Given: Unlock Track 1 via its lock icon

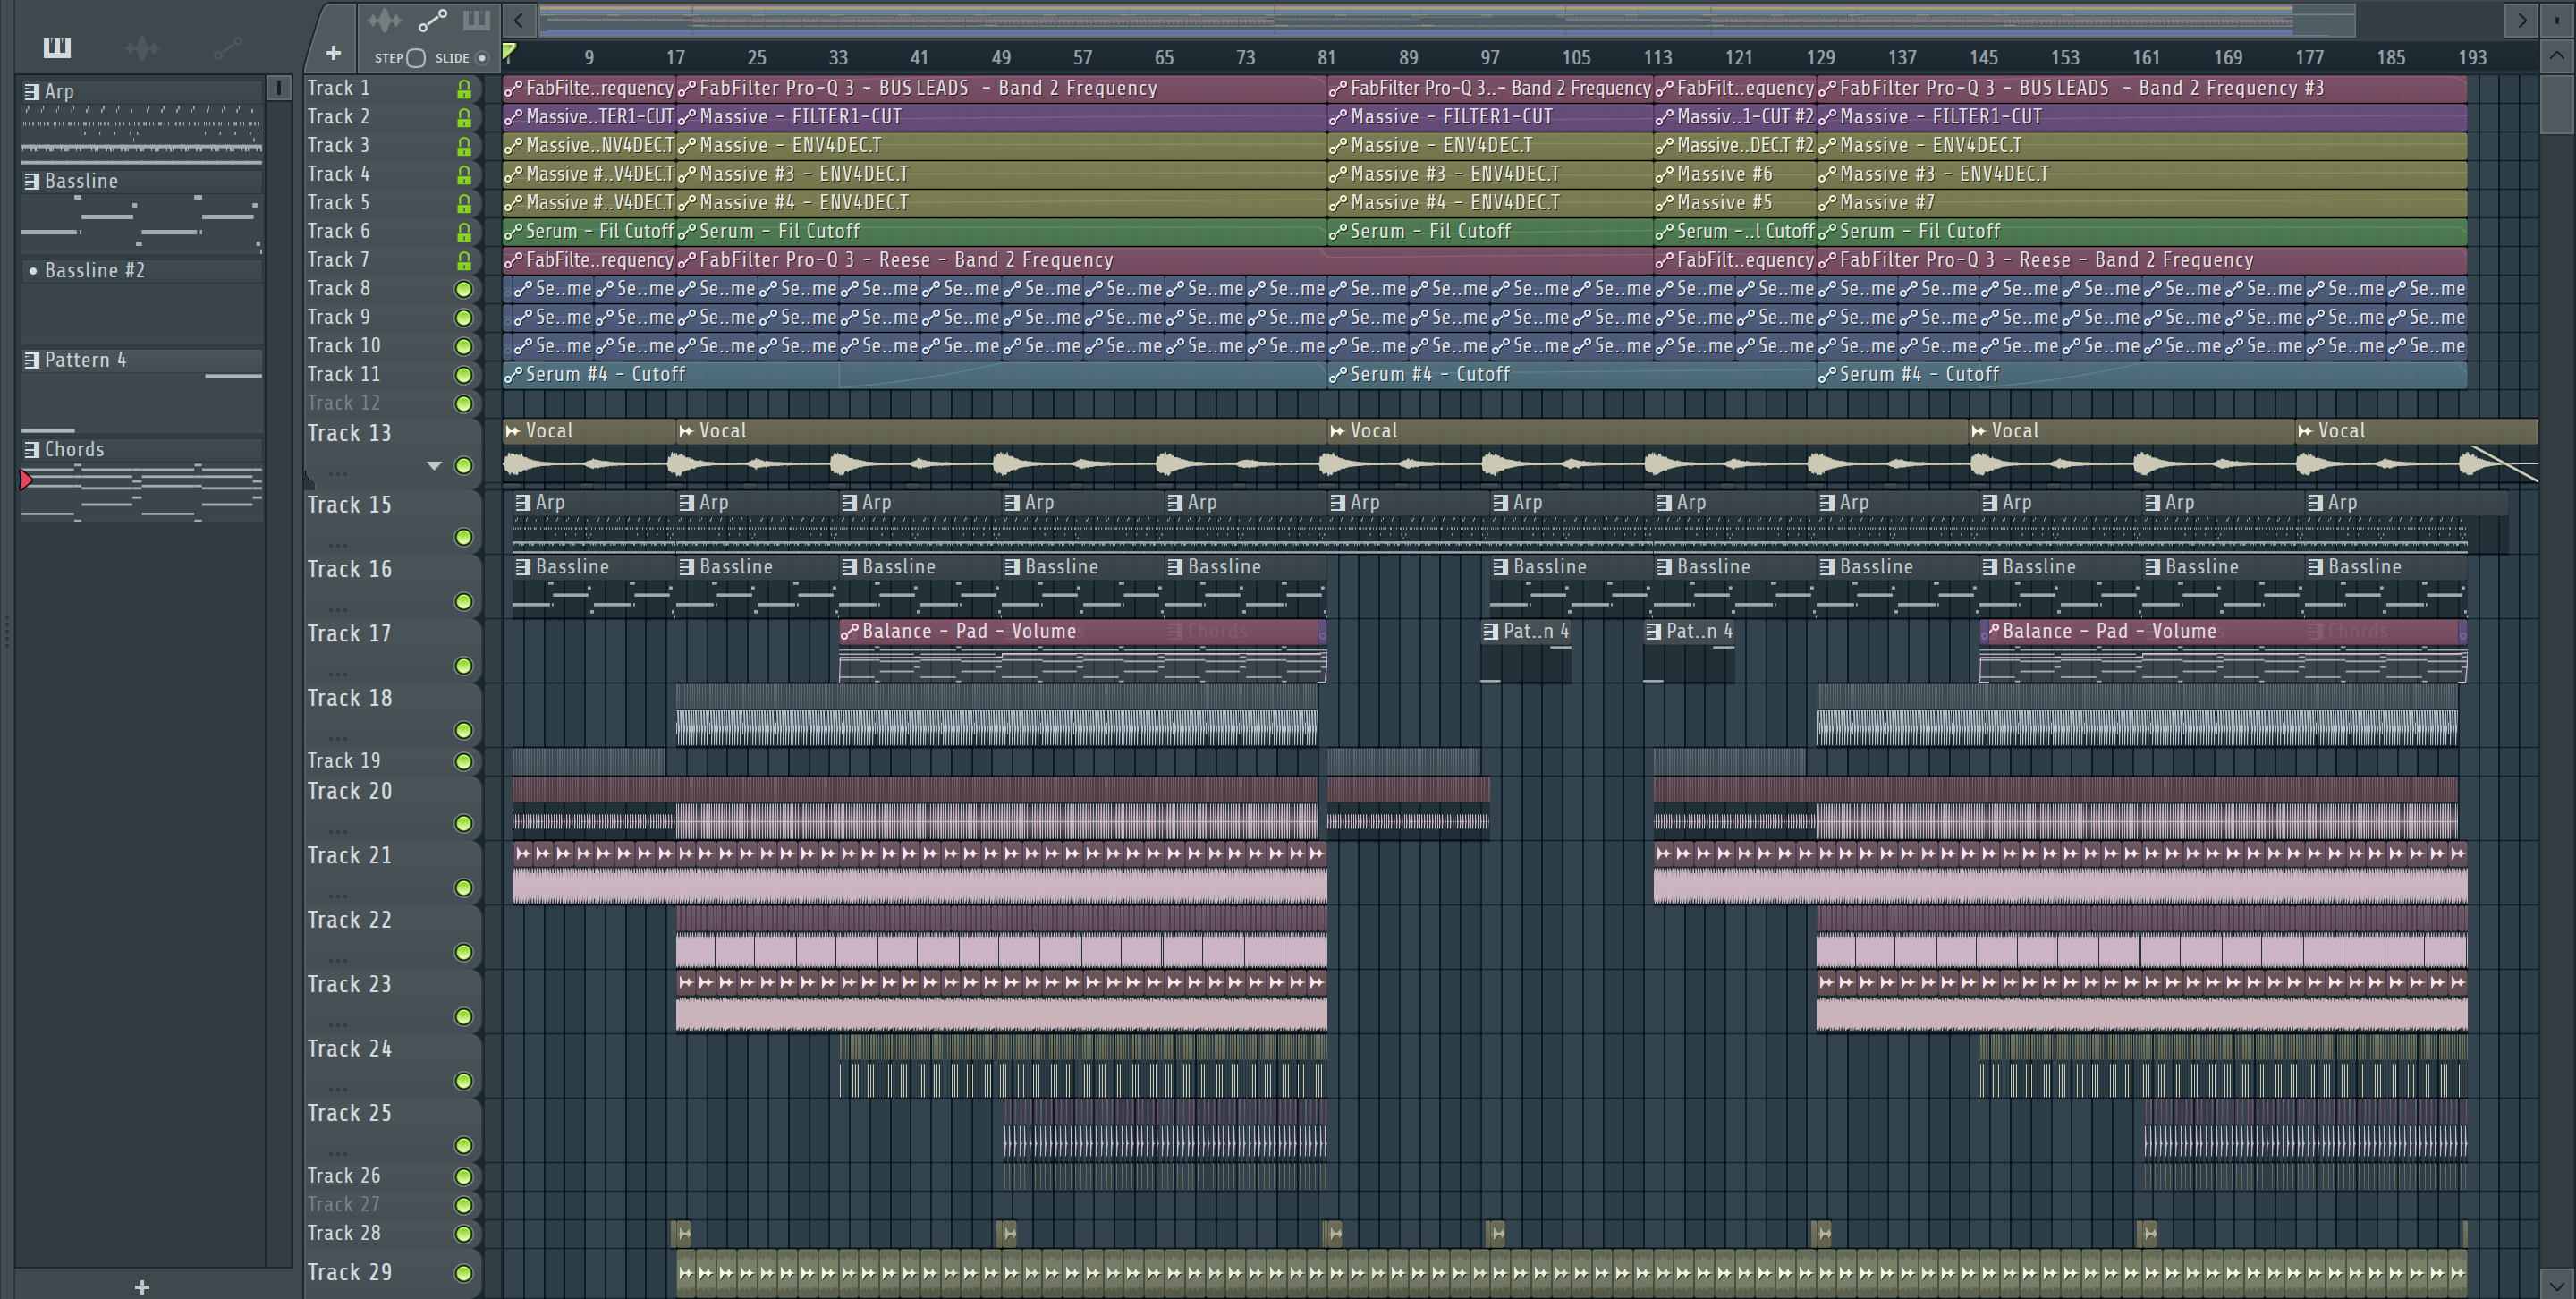Looking at the screenshot, I should pyautogui.click(x=464, y=89).
